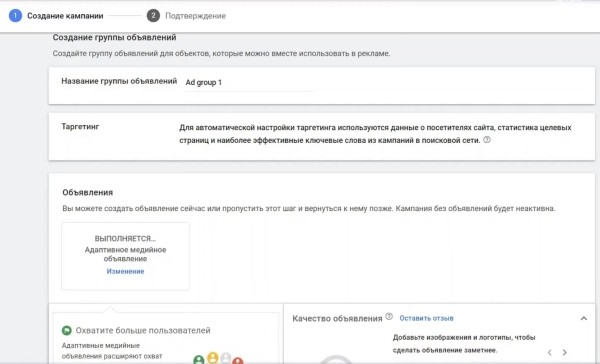
Task: Click the Таргетинг section label
Action: click(80, 126)
